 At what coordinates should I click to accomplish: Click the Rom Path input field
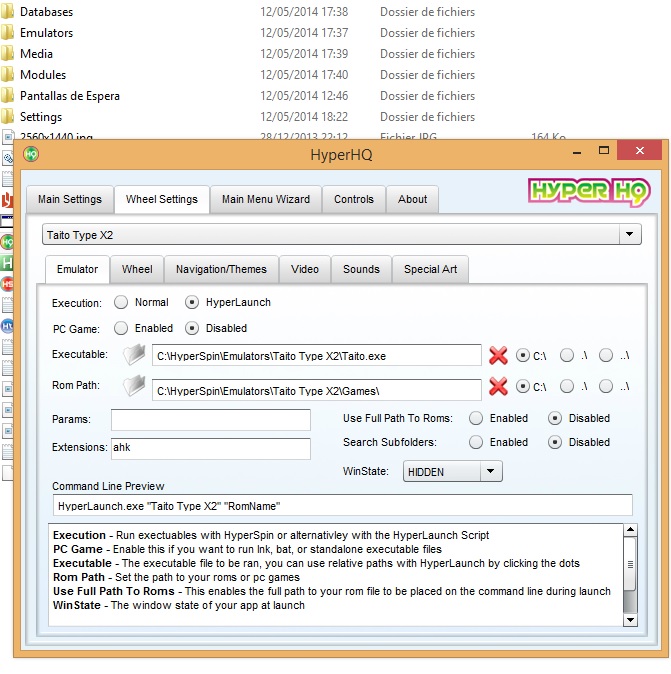(x=317, y=390)
